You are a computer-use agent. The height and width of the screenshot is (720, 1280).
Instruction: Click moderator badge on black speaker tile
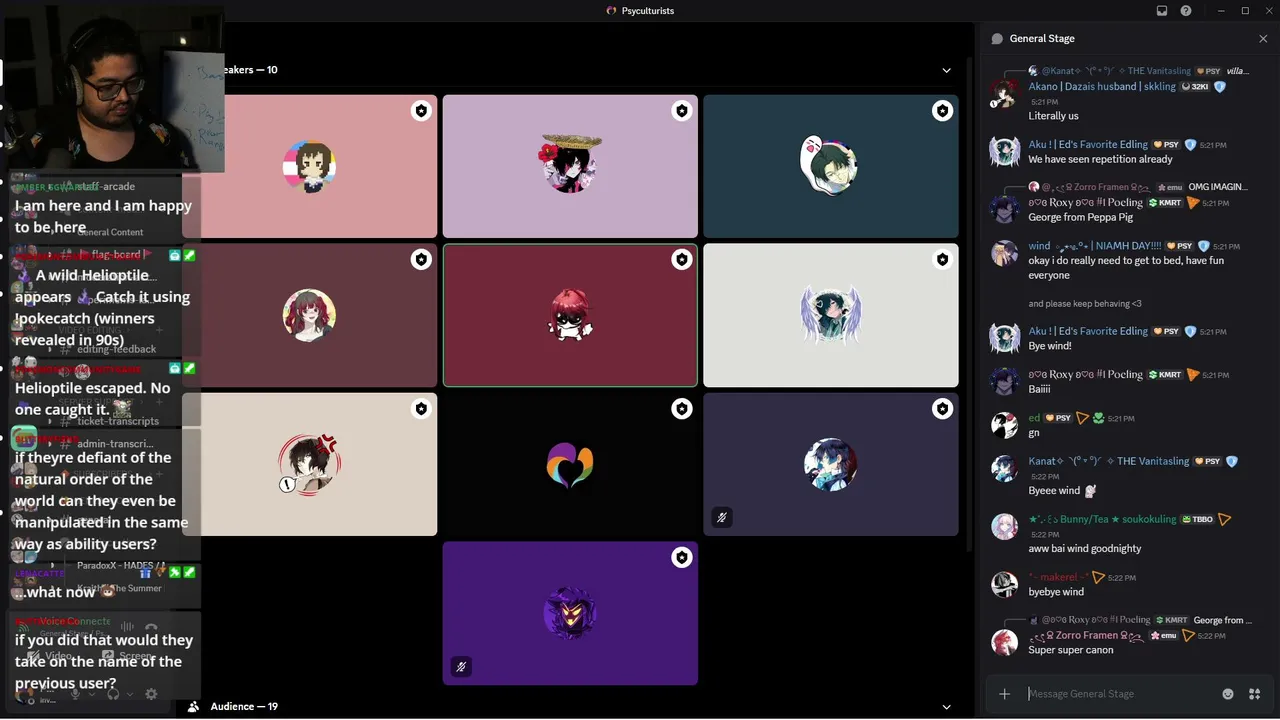click(682, 409)
